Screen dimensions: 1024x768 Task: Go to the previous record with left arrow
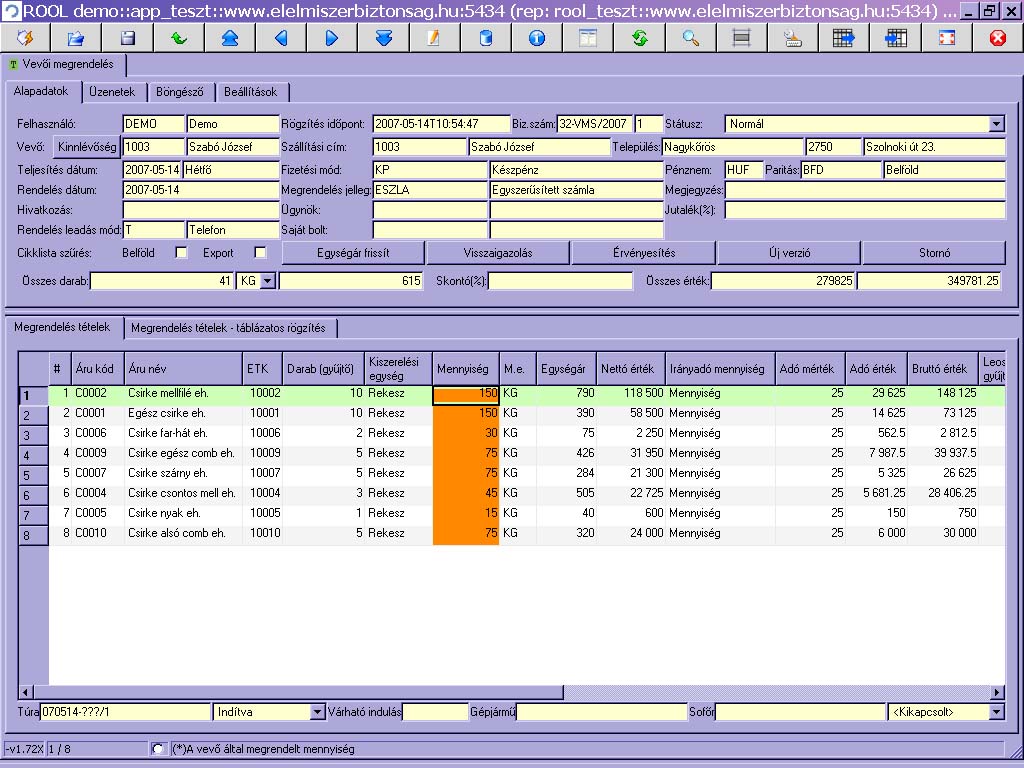tap(281, 38)
